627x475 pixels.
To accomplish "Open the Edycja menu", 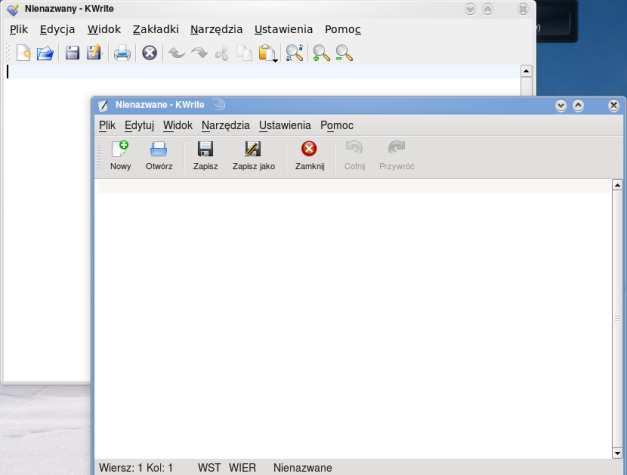I will (x=57, y=29).
